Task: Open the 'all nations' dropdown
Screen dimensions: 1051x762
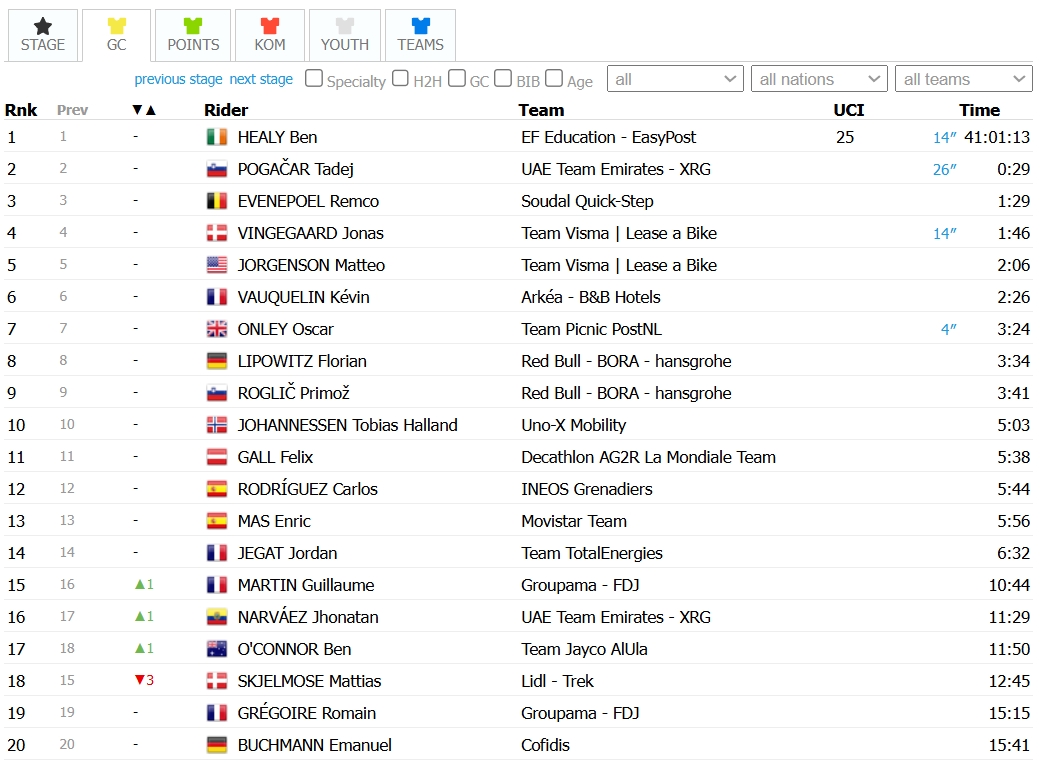Action: point(819,79)
